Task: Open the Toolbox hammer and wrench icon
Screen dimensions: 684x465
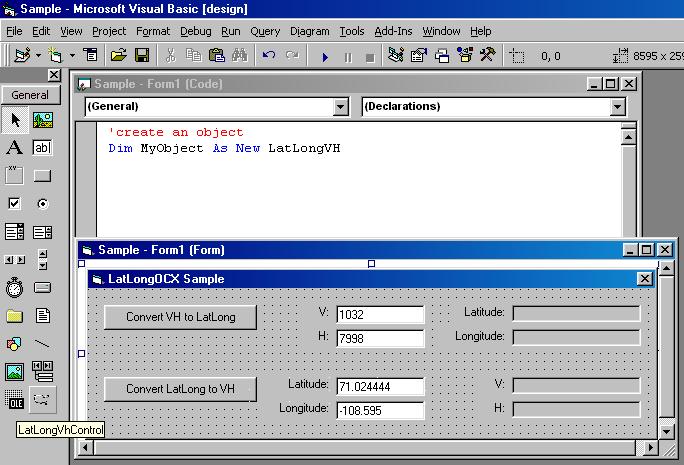Action: tap(488, 55)
